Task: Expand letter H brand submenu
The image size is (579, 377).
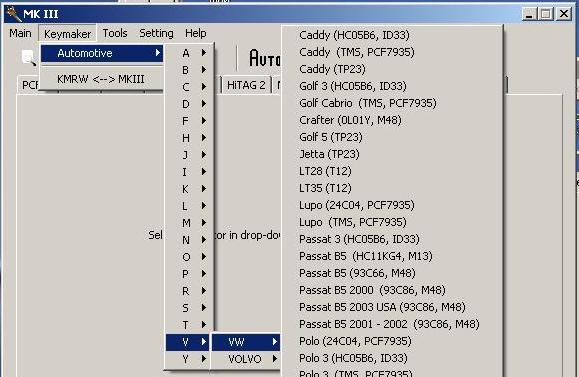Action: (189, 138)
